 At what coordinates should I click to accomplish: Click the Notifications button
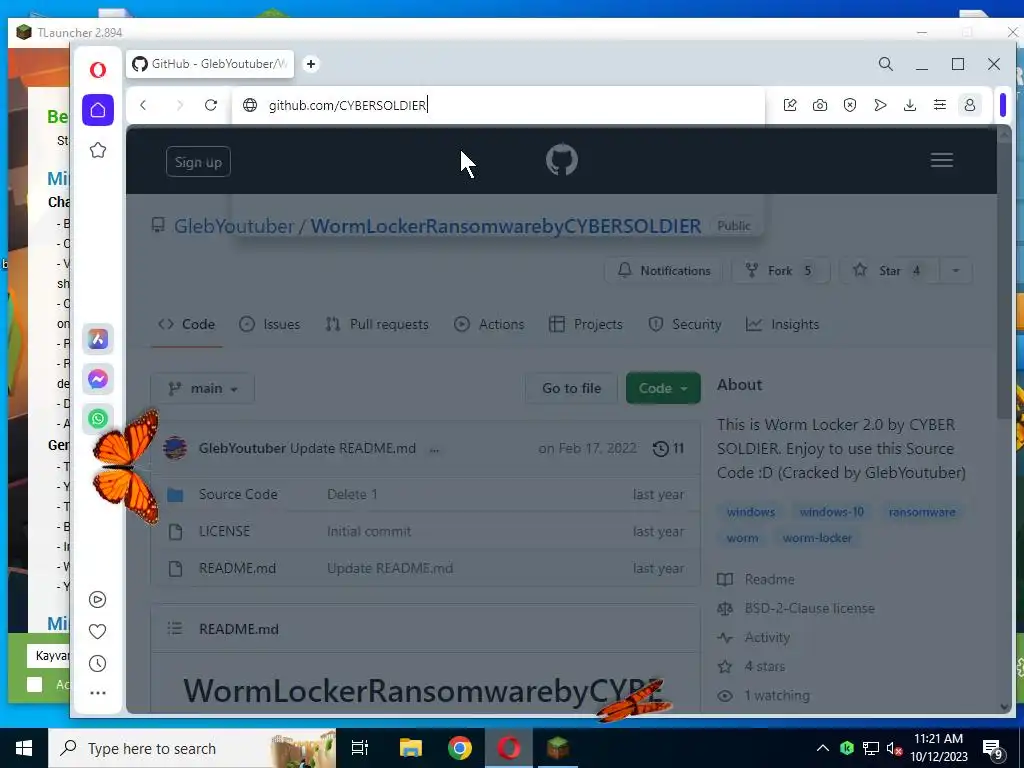664,270
